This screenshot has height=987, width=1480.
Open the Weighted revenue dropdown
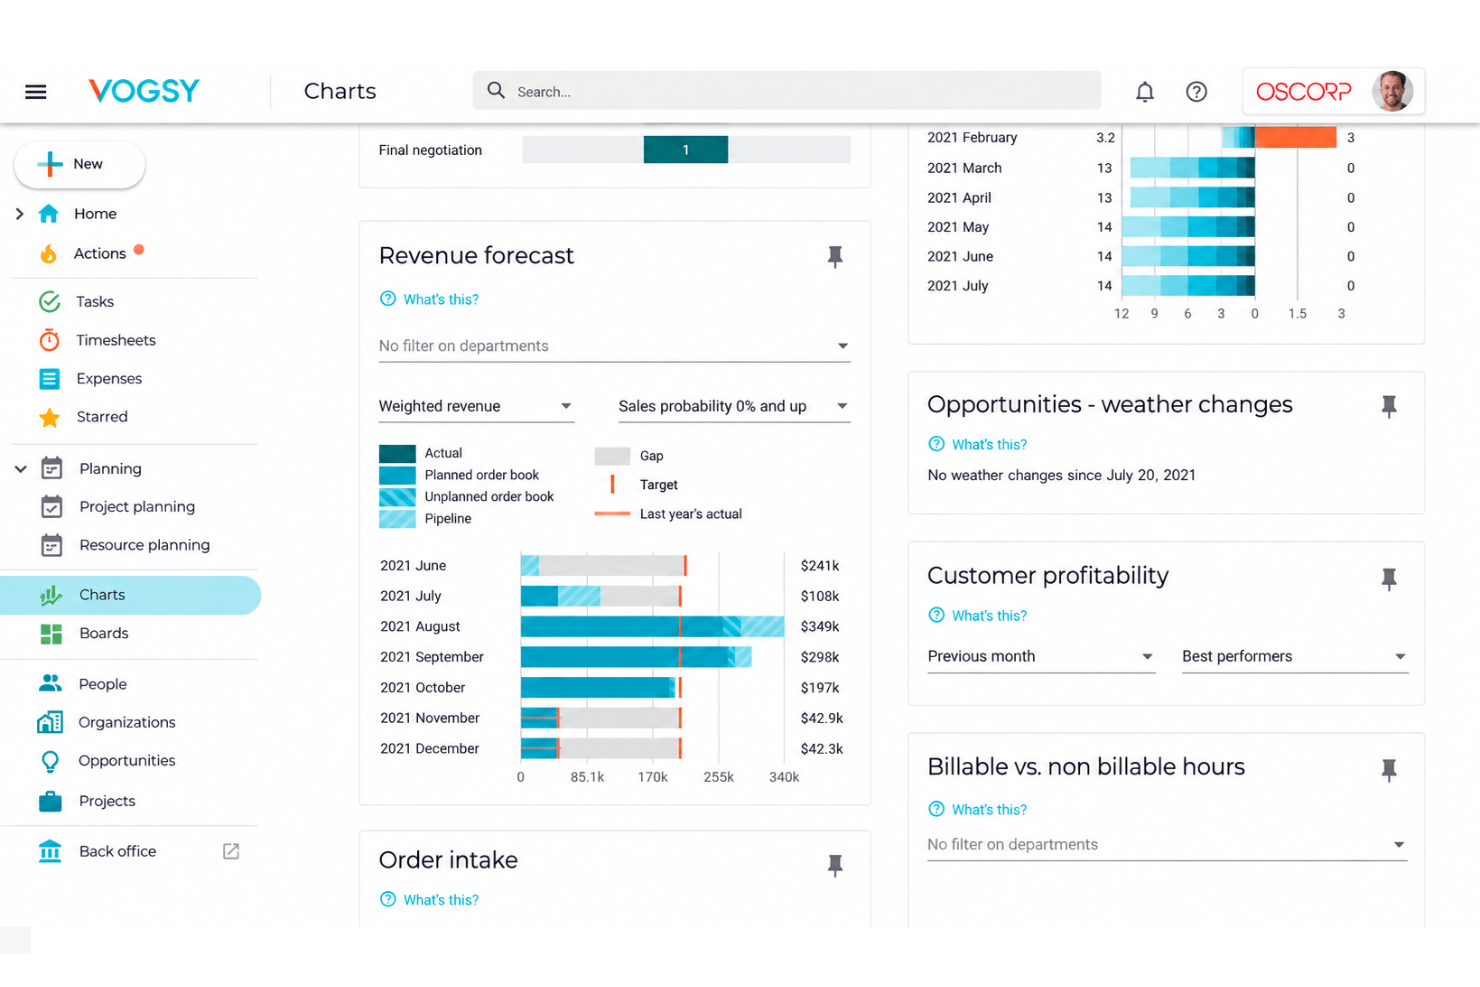(x=476, y=406)
